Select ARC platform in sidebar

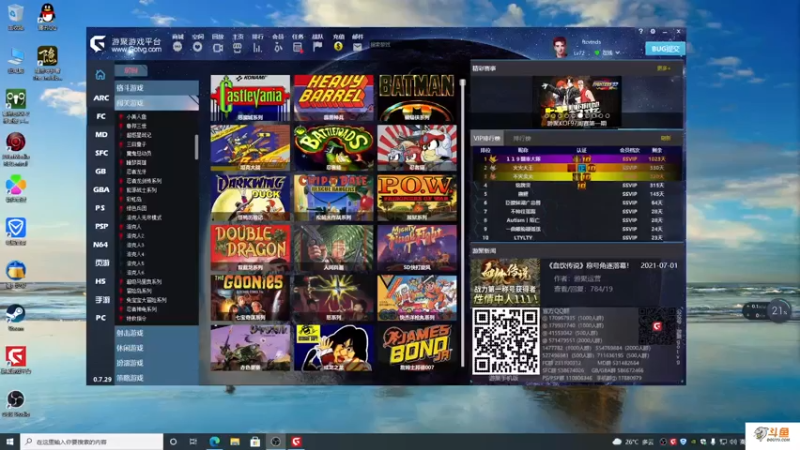pos(101,98)
